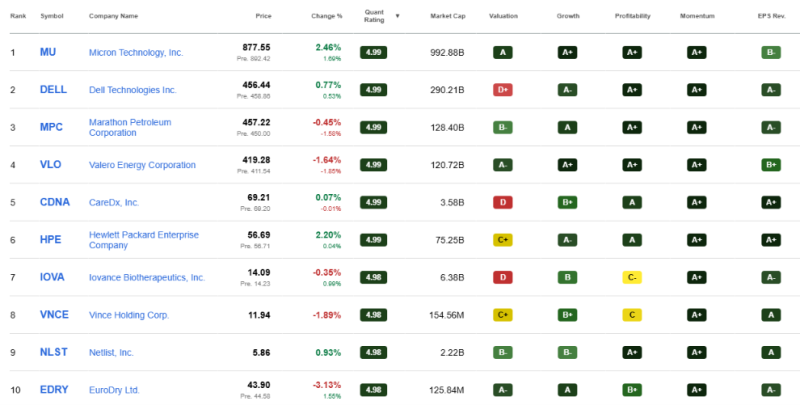Open Micron Technology, Inc. company page
This screenshot has height=405, width=800.
pyautogui.click(x=136, y=53)
